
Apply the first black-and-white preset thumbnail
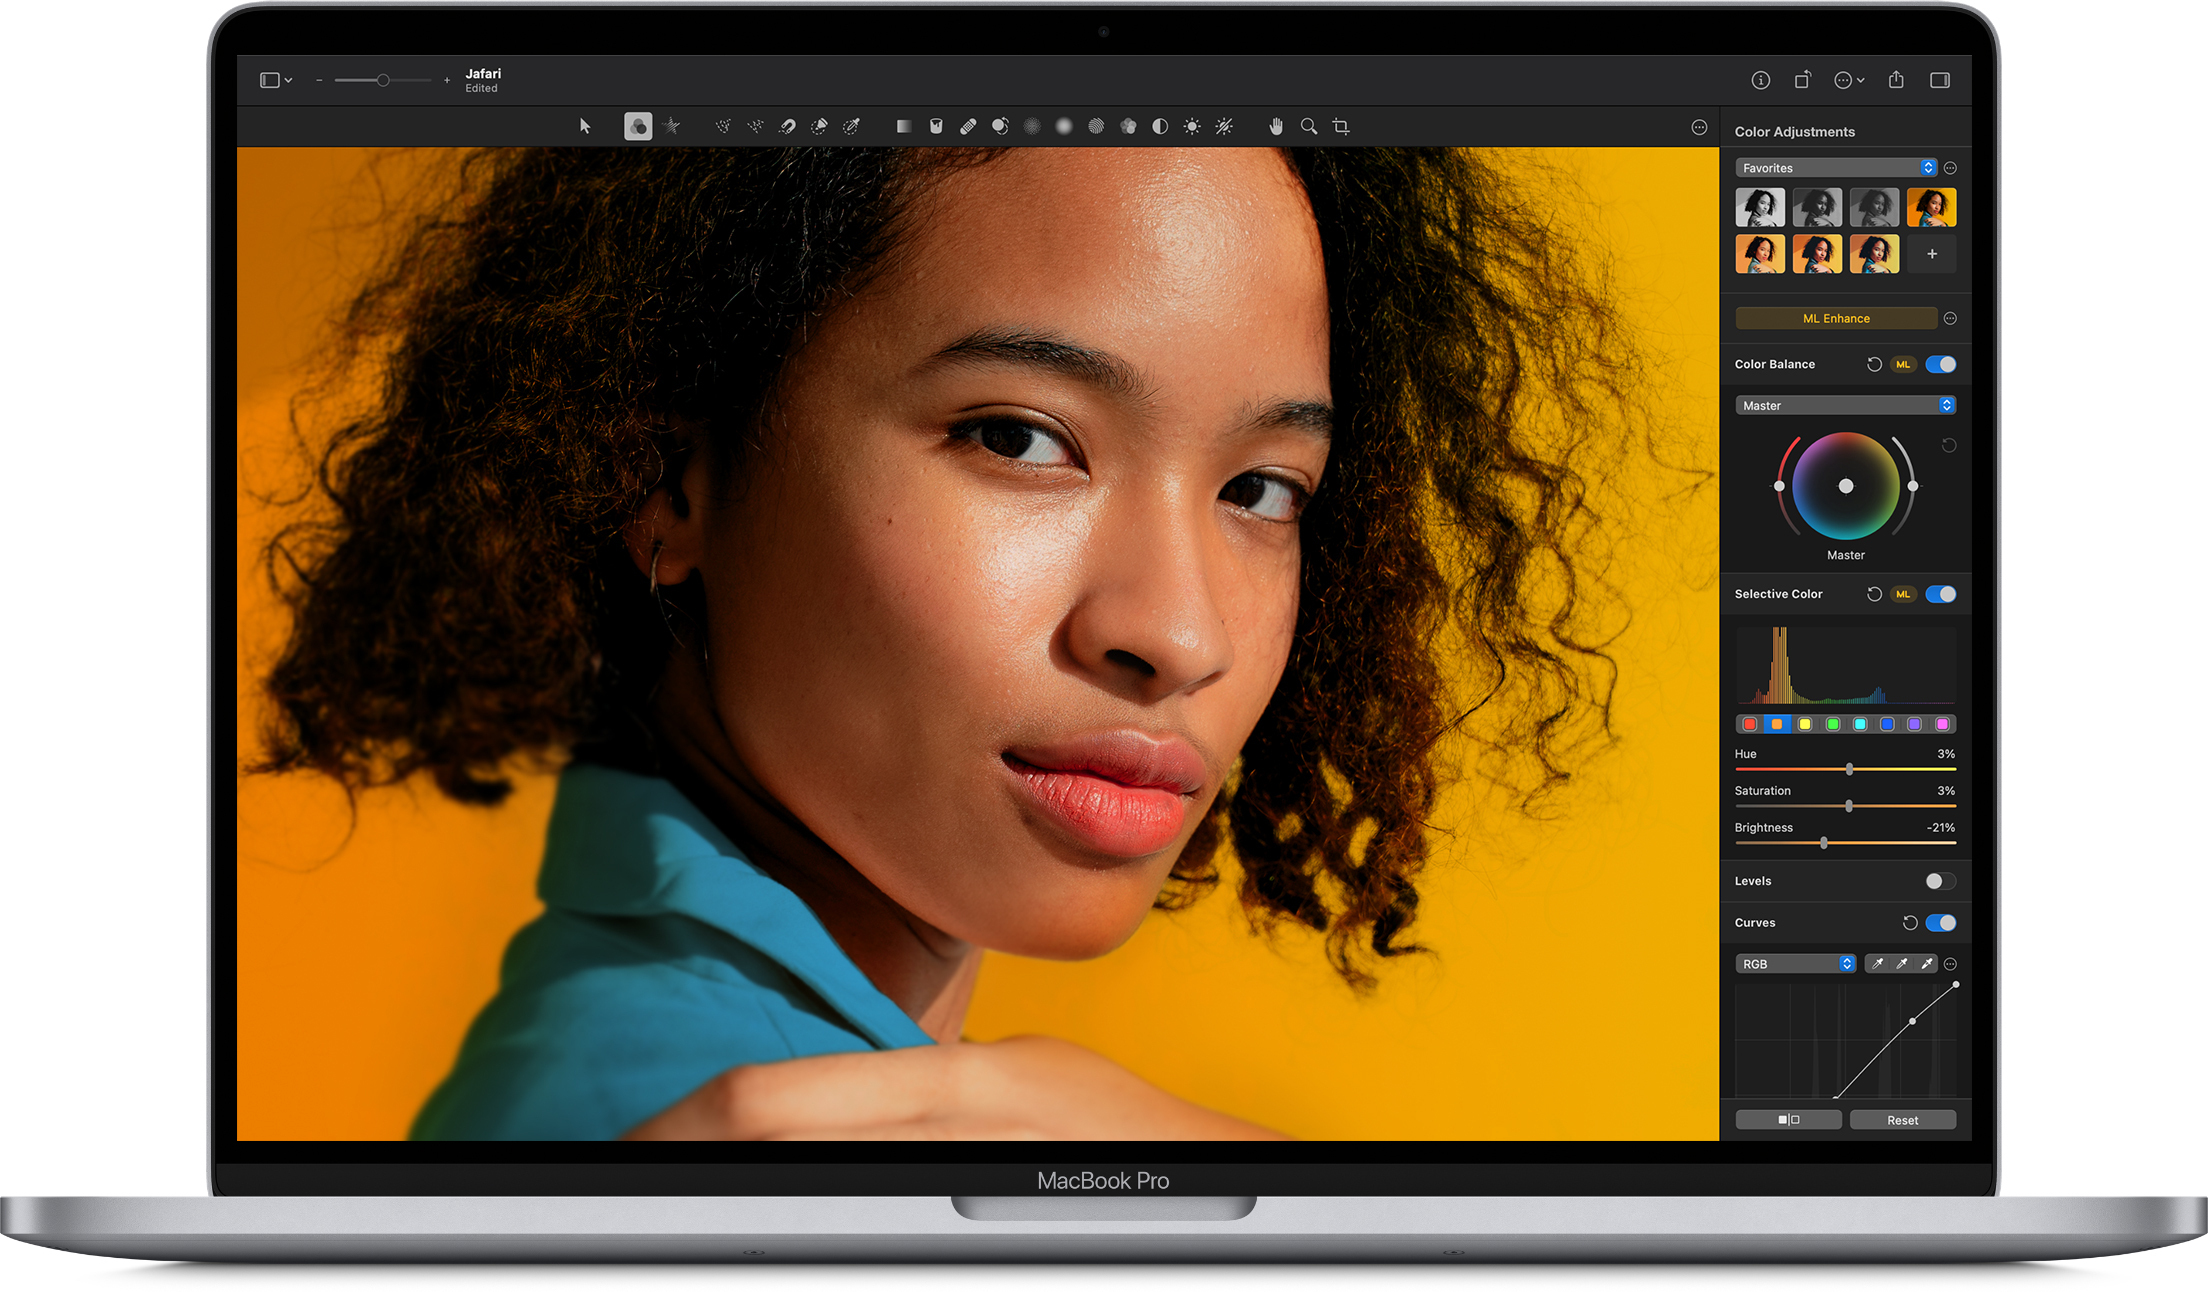(1760, 208)
